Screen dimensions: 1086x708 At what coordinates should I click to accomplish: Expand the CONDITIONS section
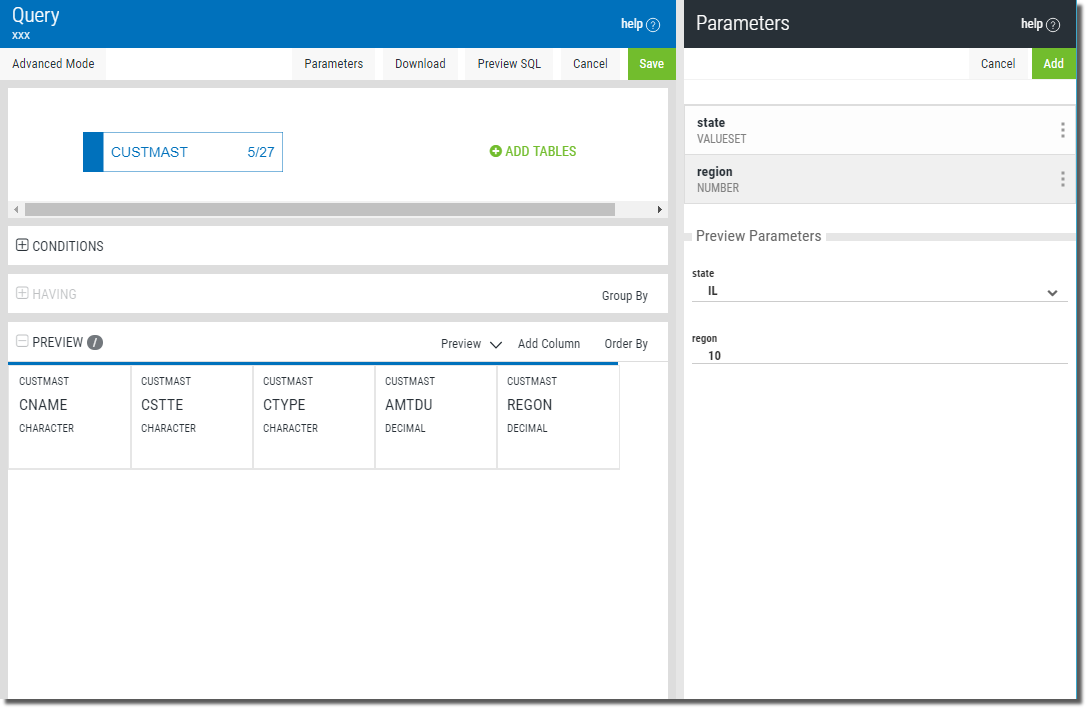pyautogui.click(x=22, y=245)
